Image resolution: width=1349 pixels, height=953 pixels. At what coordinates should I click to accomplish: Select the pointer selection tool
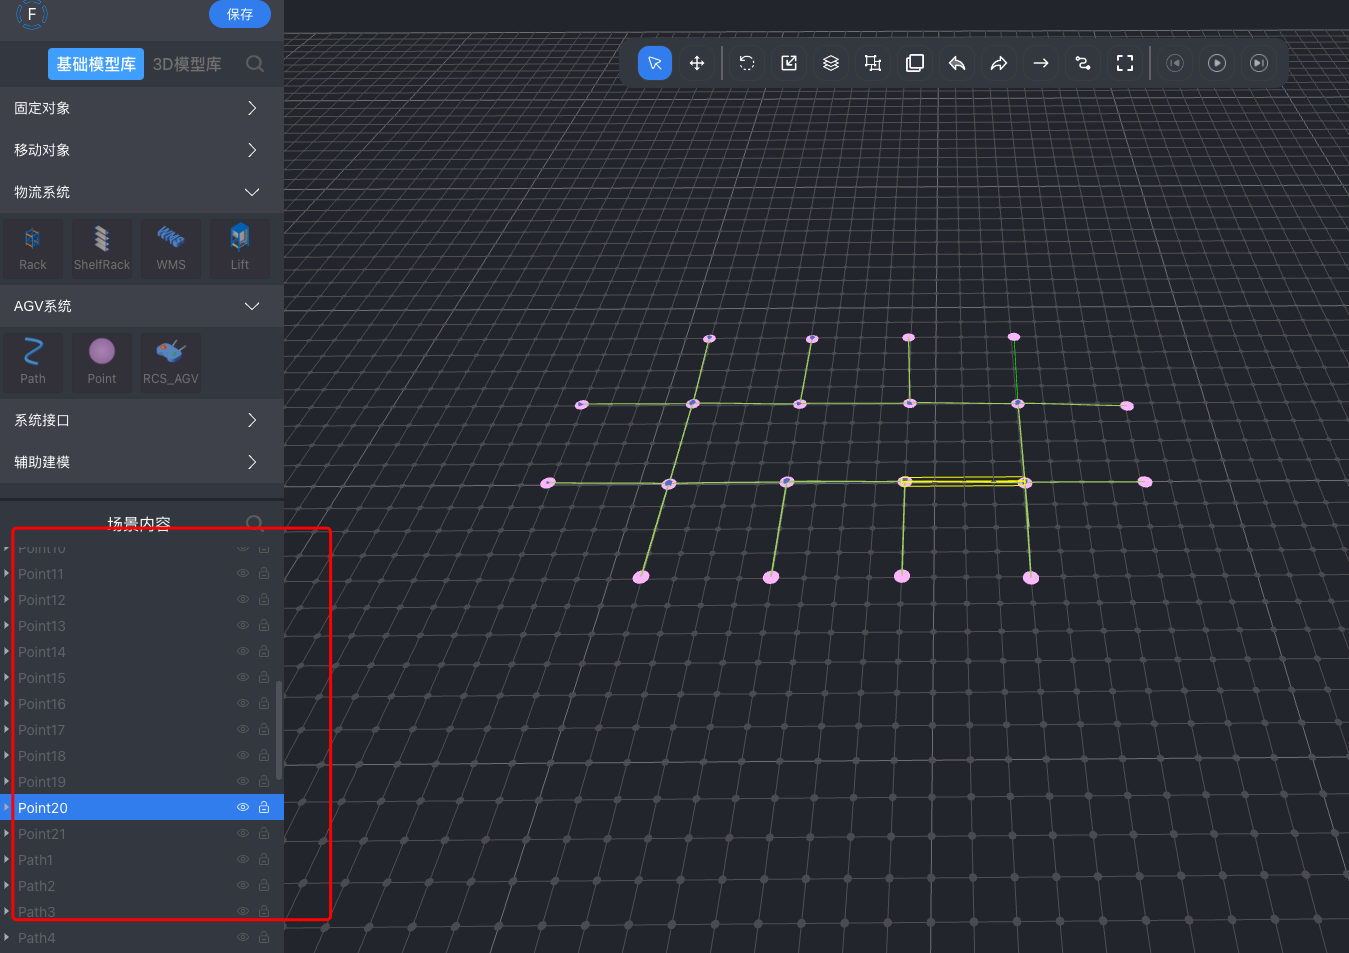point(655,63)
